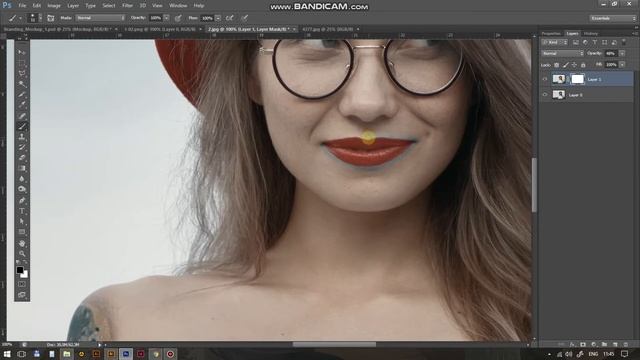Select the Horizontal Type tool

(22, 211)
